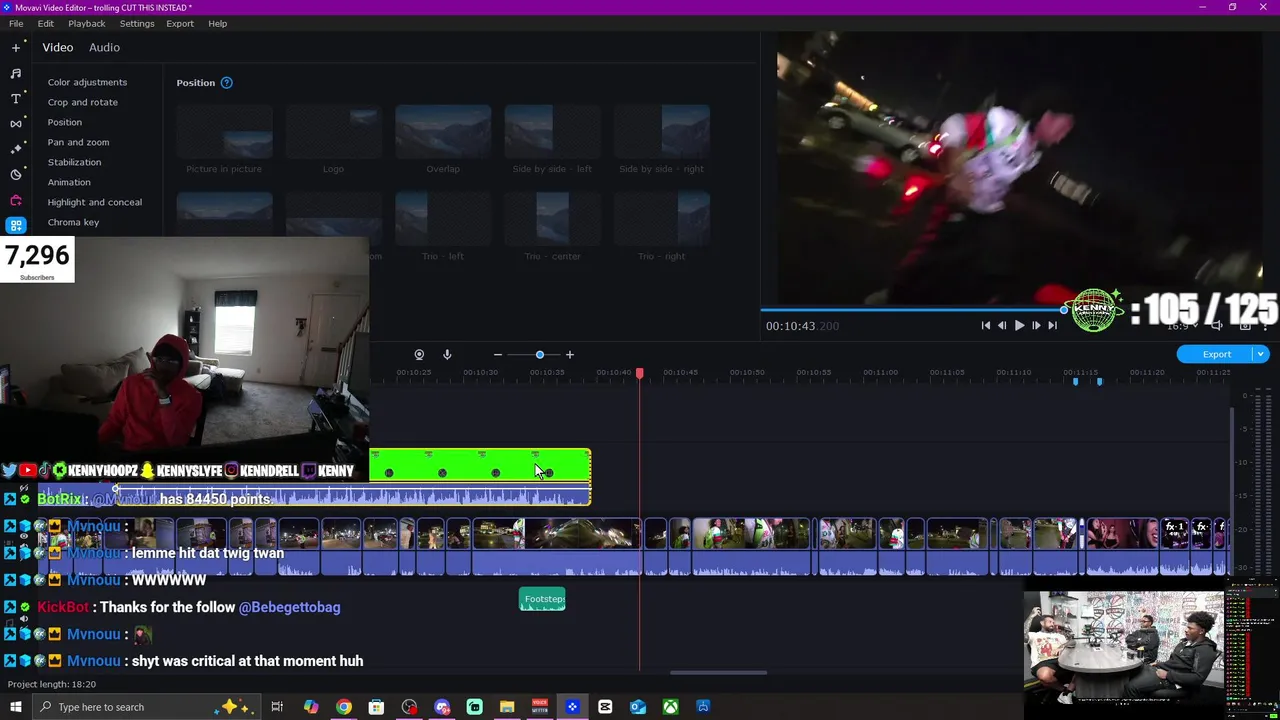1280x720 pixels.
Task: Click the webcam record icon above timeline
Action: 419,354
